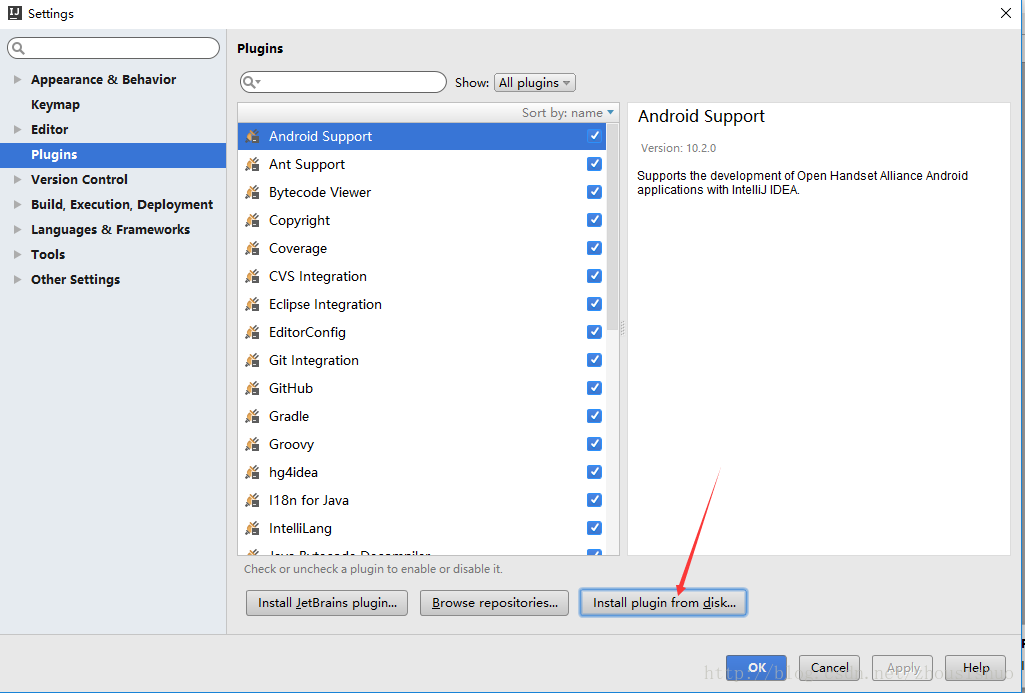Click Install plugin from disk button
1025x693 pixels.
click(x=664, y=603)
